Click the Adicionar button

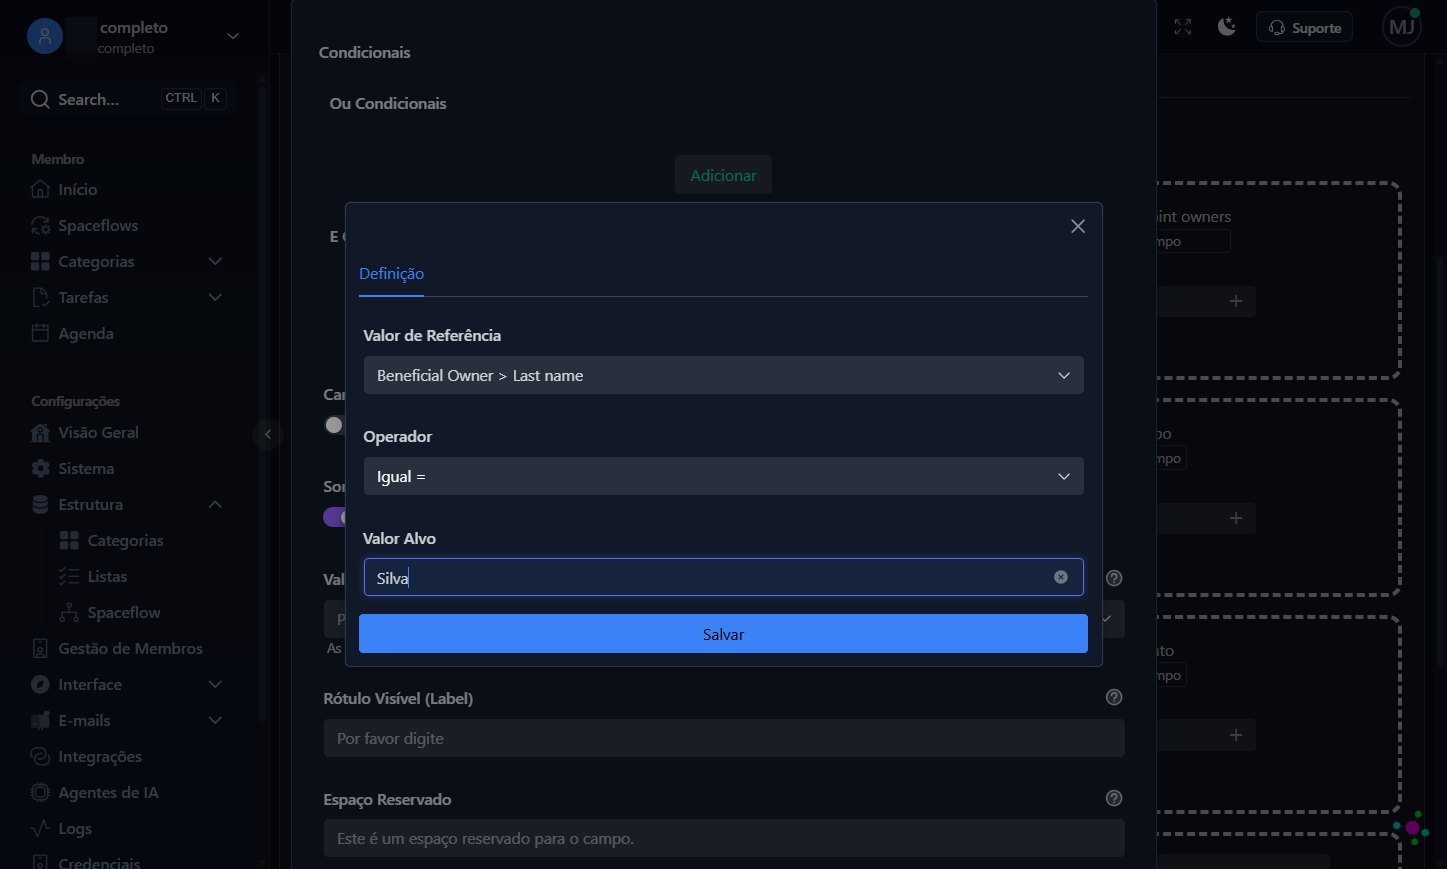pos(723,175)
